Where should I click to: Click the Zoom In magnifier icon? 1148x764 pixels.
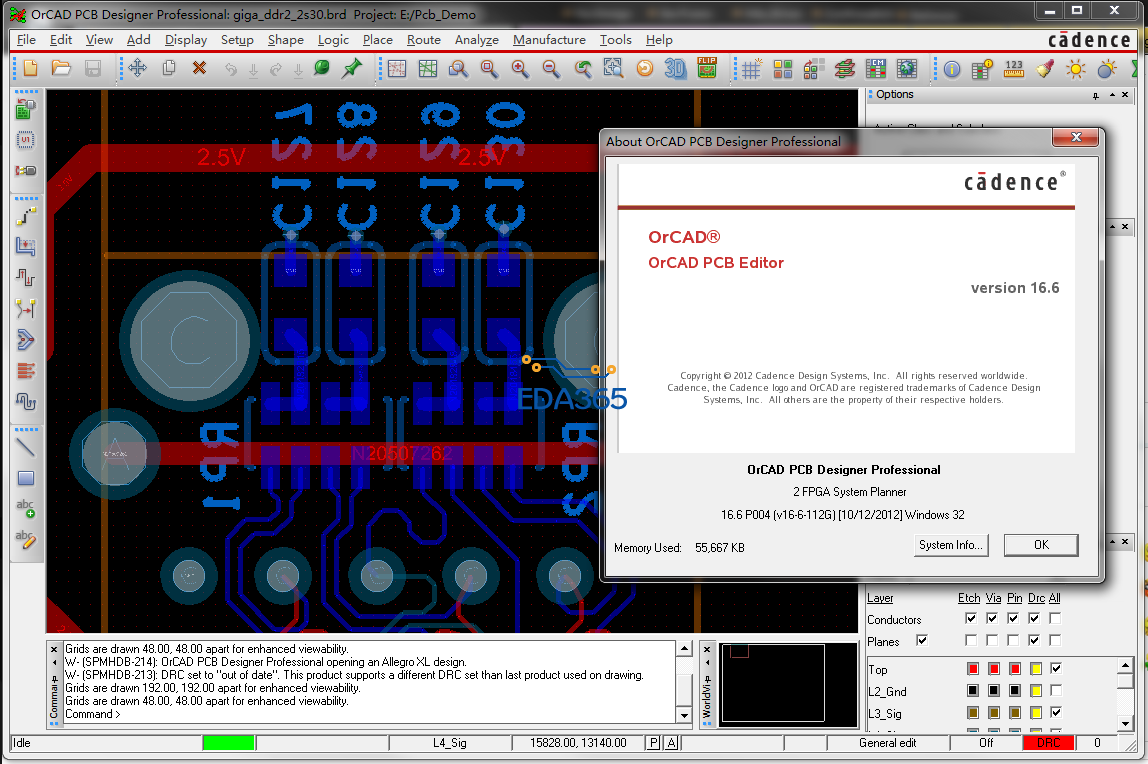point(520,69)
